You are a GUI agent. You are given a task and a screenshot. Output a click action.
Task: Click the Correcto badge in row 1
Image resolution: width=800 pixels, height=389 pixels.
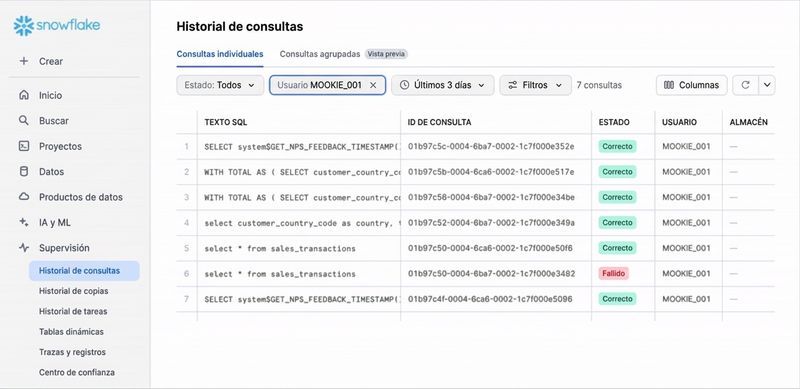[x=617, y=147]
